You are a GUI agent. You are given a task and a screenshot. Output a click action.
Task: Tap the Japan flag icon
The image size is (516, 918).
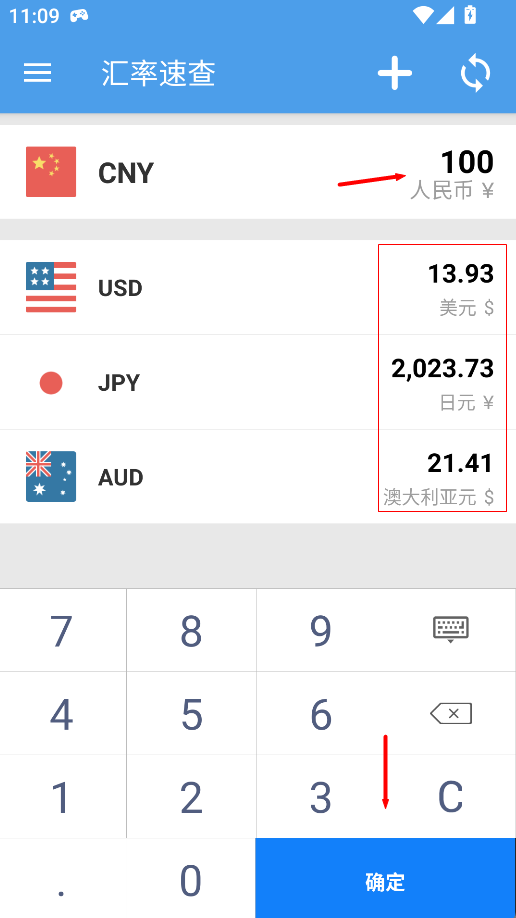[x=51, y=383]
